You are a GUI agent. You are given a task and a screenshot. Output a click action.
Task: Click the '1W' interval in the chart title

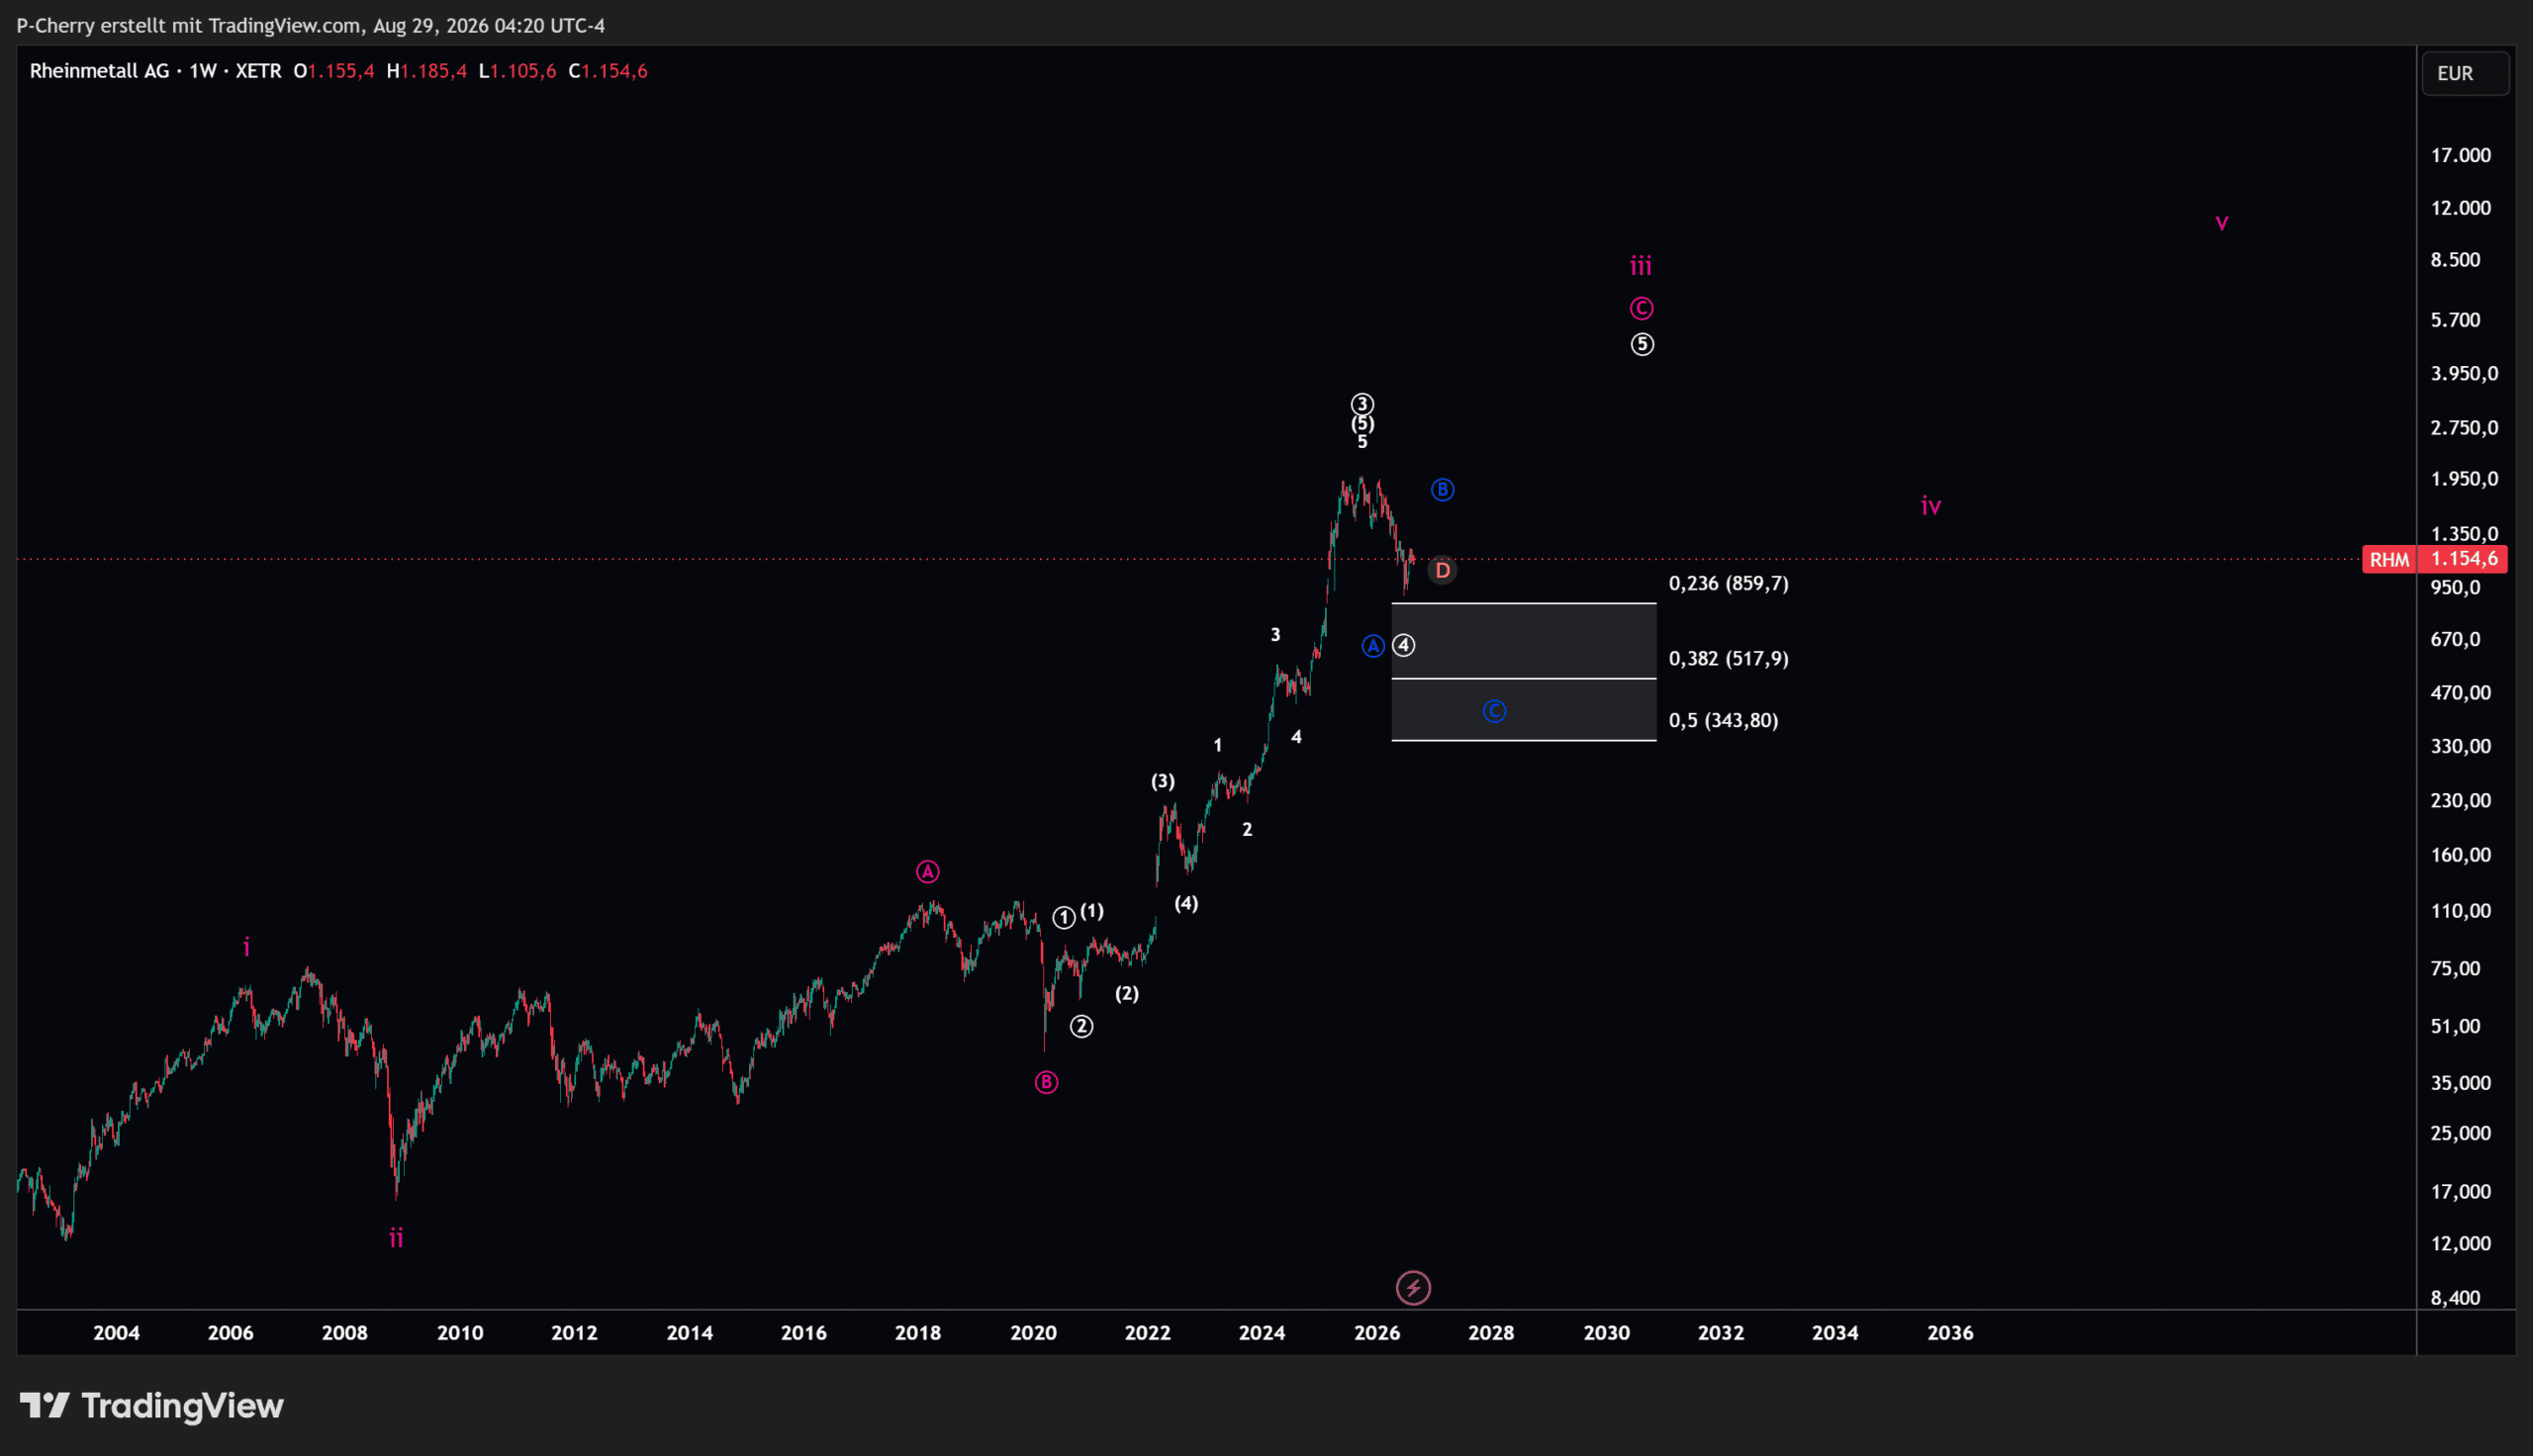click(x=203, y=71)
